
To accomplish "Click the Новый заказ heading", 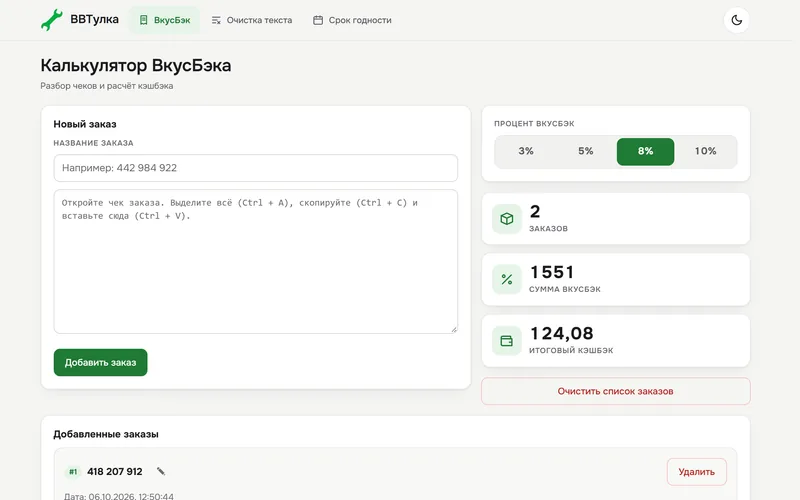I will [x=85, y=124].
